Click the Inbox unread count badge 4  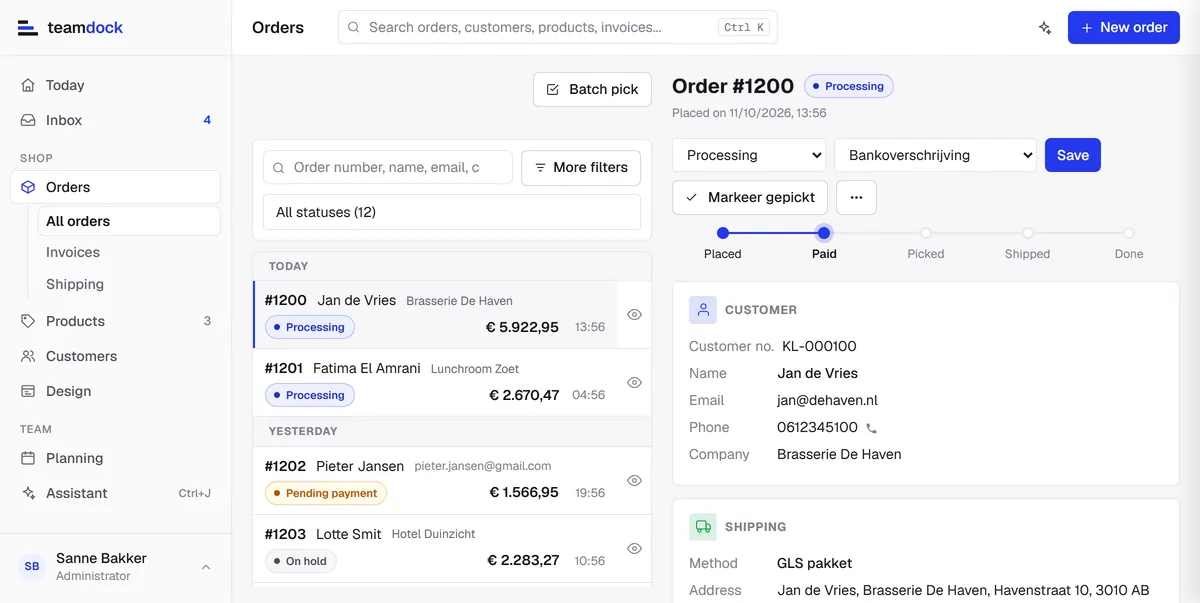[207, 120]
